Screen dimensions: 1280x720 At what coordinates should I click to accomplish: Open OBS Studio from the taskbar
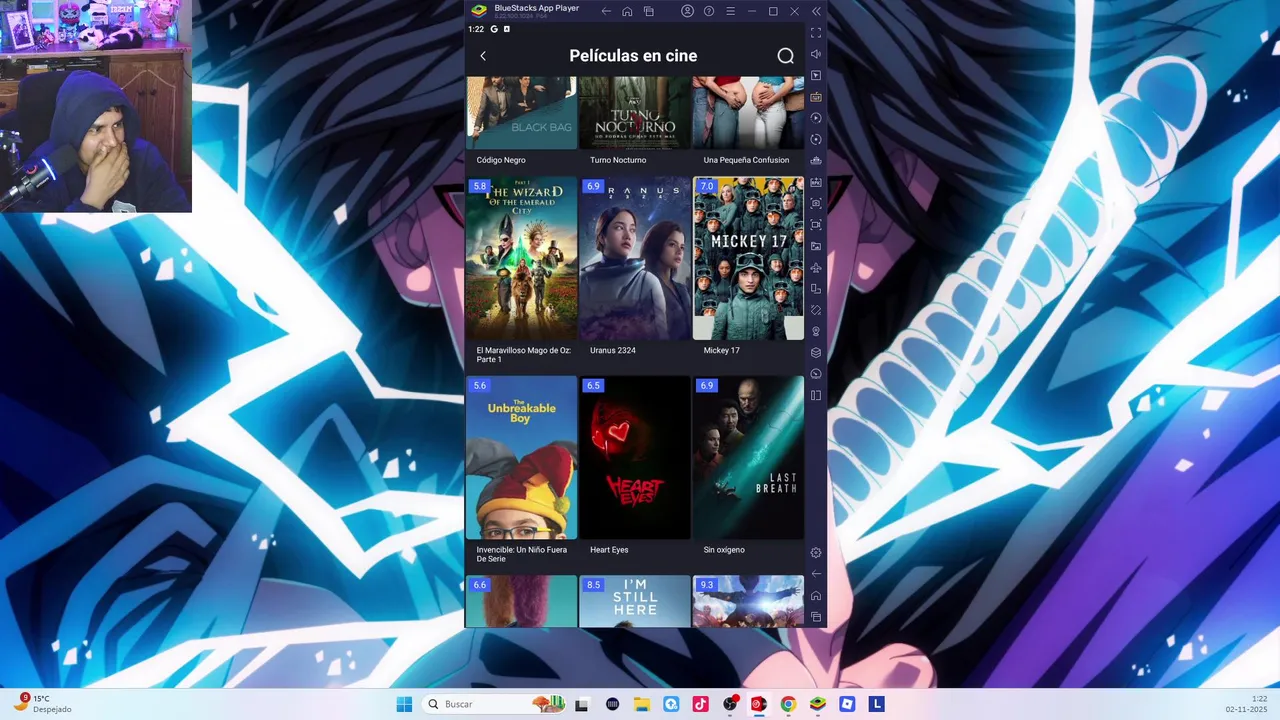tap(730, 704)
